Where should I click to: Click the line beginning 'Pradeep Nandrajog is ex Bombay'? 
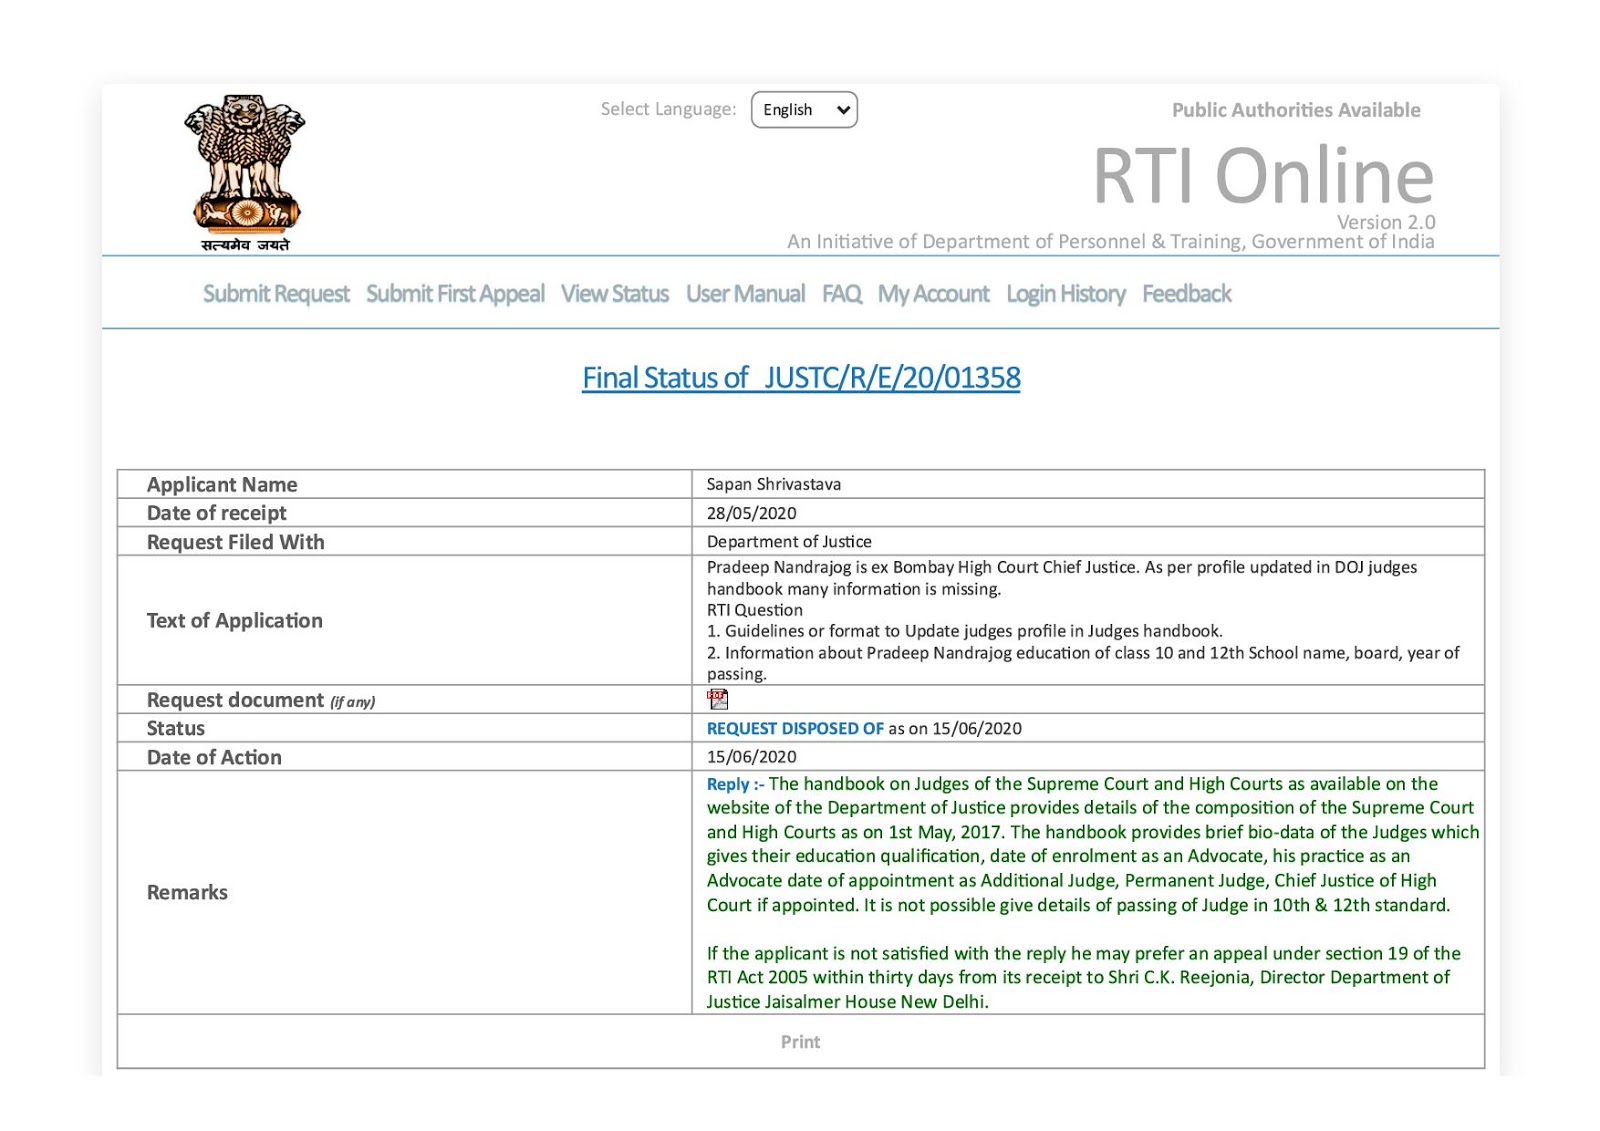pos(1062,567)
